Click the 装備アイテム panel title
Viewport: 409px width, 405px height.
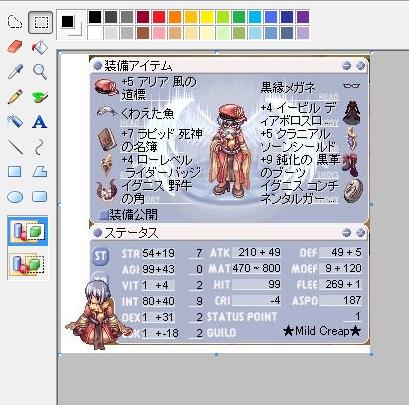(x=138, y=66)
